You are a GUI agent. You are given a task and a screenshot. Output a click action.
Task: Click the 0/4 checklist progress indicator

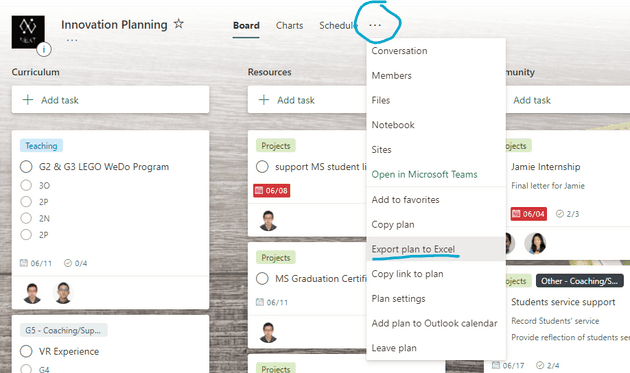(76, 263)
